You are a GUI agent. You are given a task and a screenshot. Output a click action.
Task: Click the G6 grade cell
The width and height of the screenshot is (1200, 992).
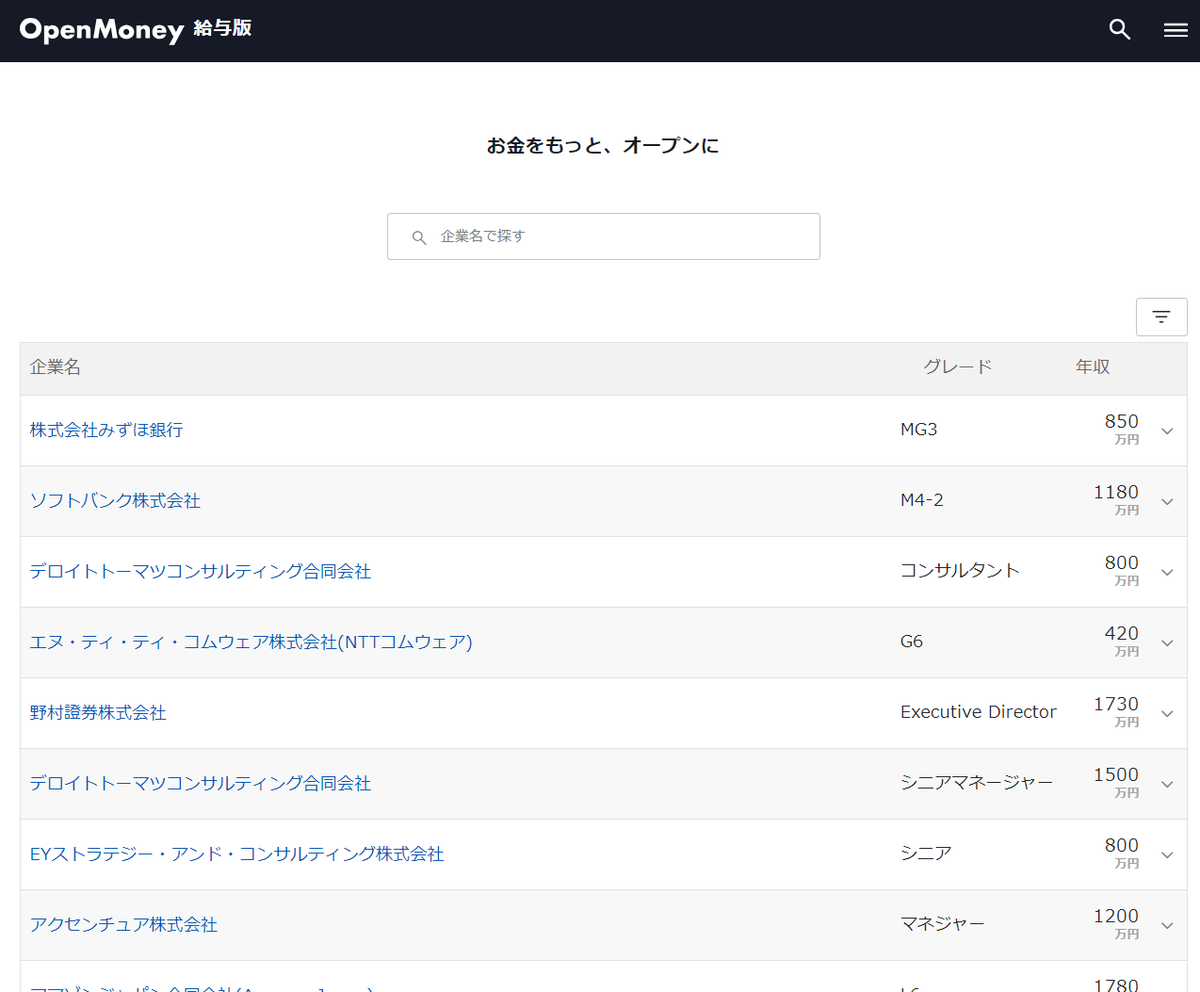click(912, 642)
